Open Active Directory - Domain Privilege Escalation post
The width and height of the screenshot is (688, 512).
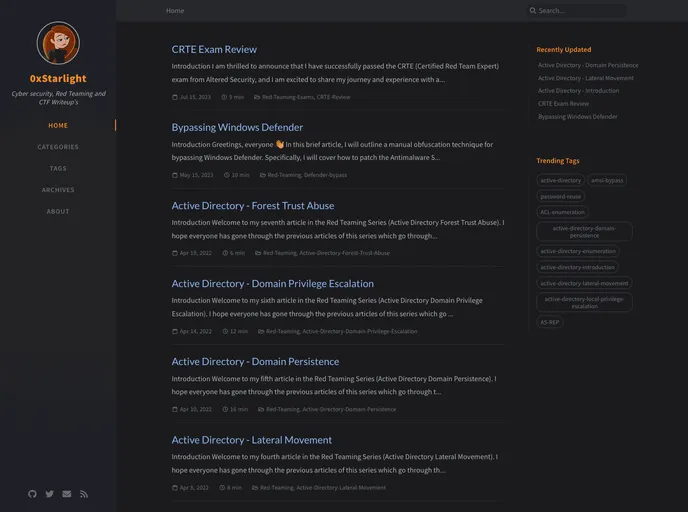273,284
